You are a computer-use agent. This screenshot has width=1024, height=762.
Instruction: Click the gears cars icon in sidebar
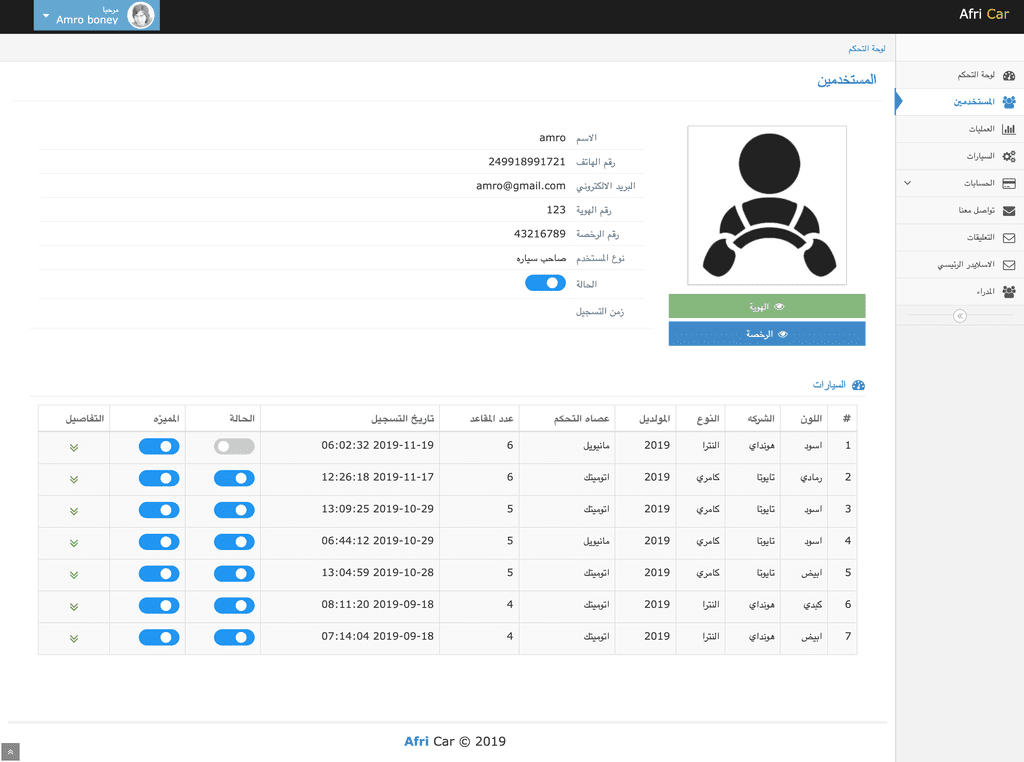pos(1009,156)
